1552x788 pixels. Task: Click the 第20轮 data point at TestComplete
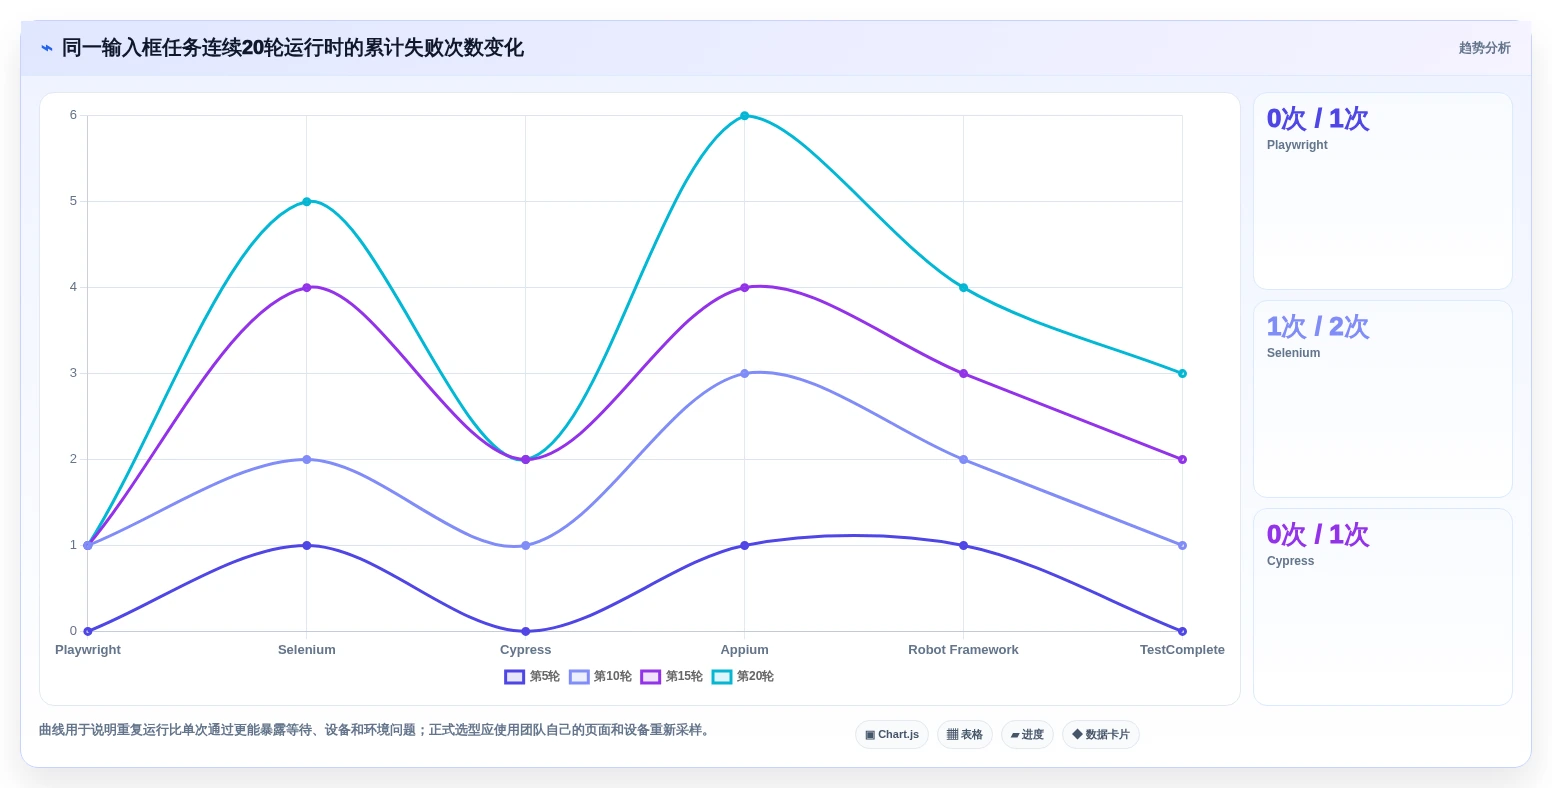[x=1183, y=374]
